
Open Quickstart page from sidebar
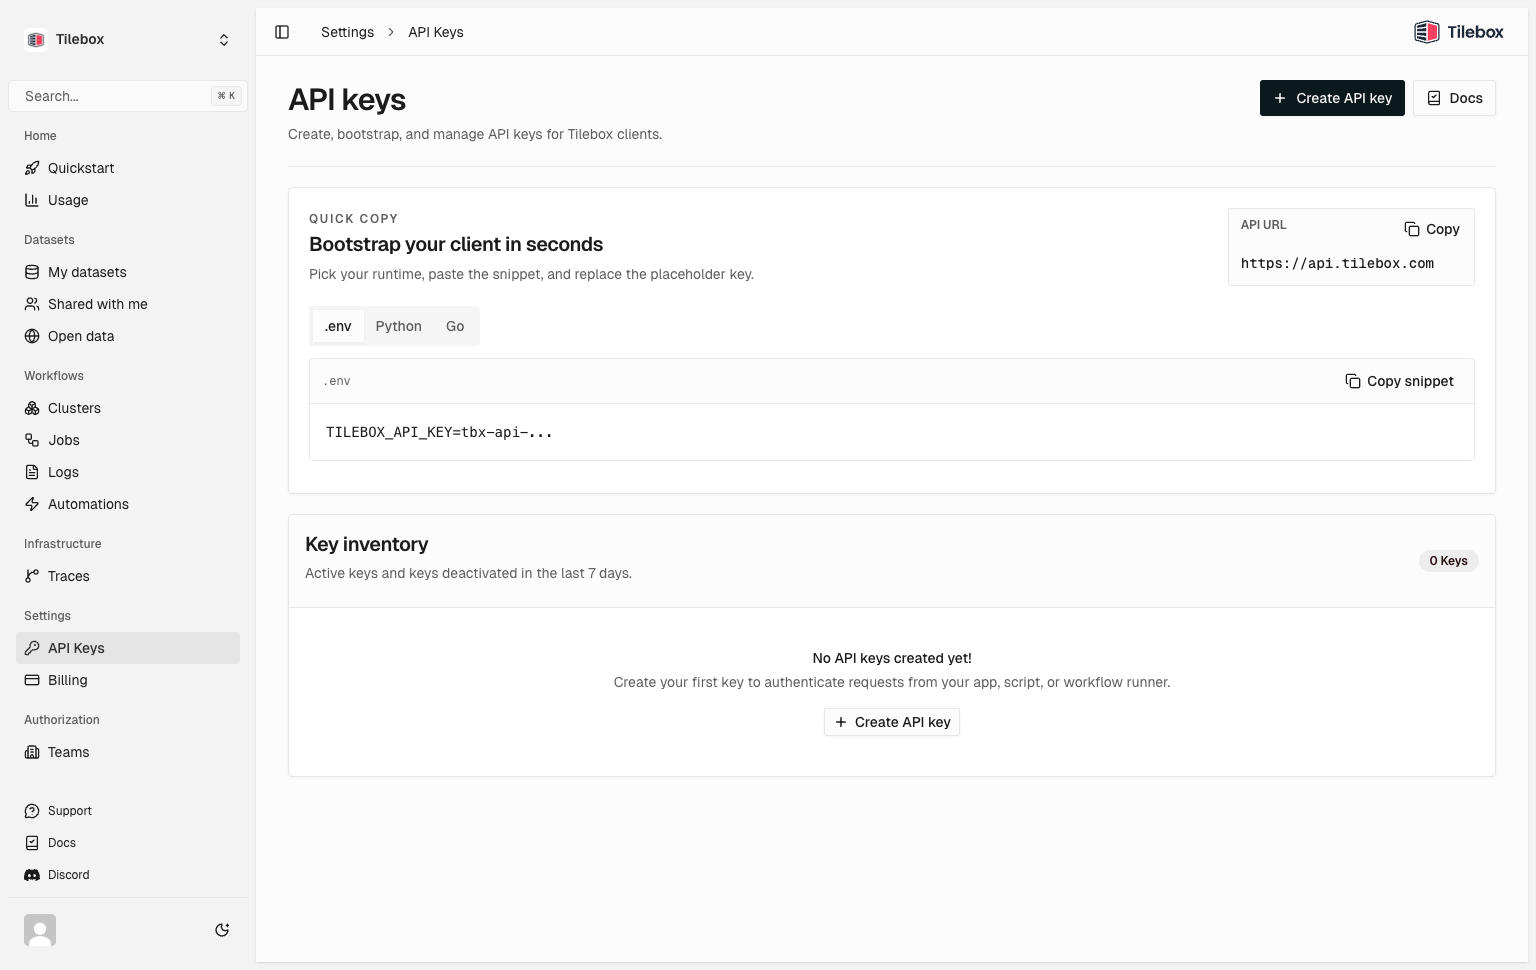click(128, 168)
